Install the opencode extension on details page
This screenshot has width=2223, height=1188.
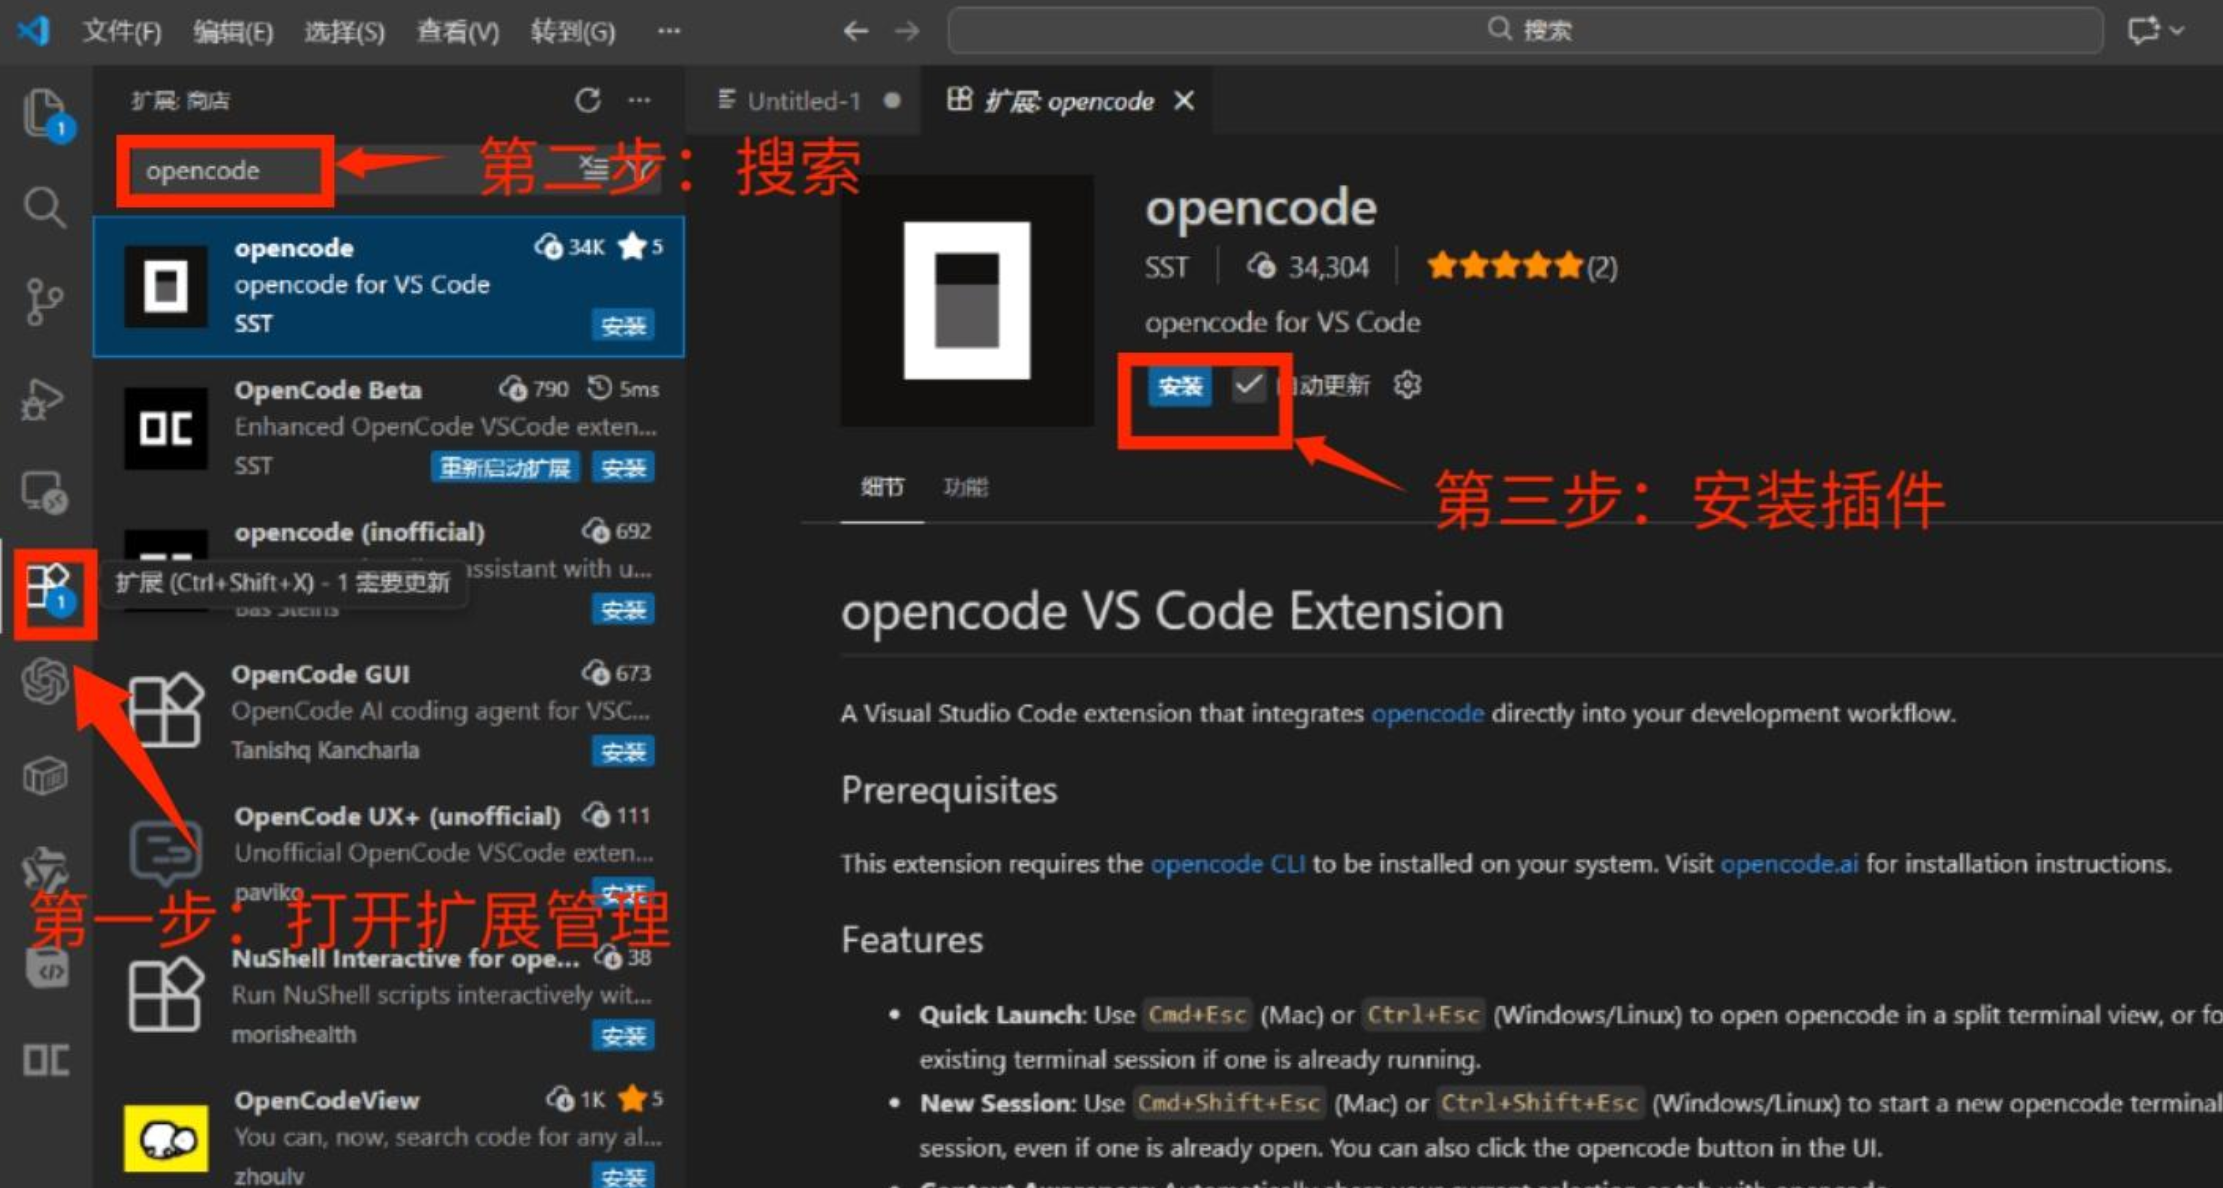coord(1180,386)
